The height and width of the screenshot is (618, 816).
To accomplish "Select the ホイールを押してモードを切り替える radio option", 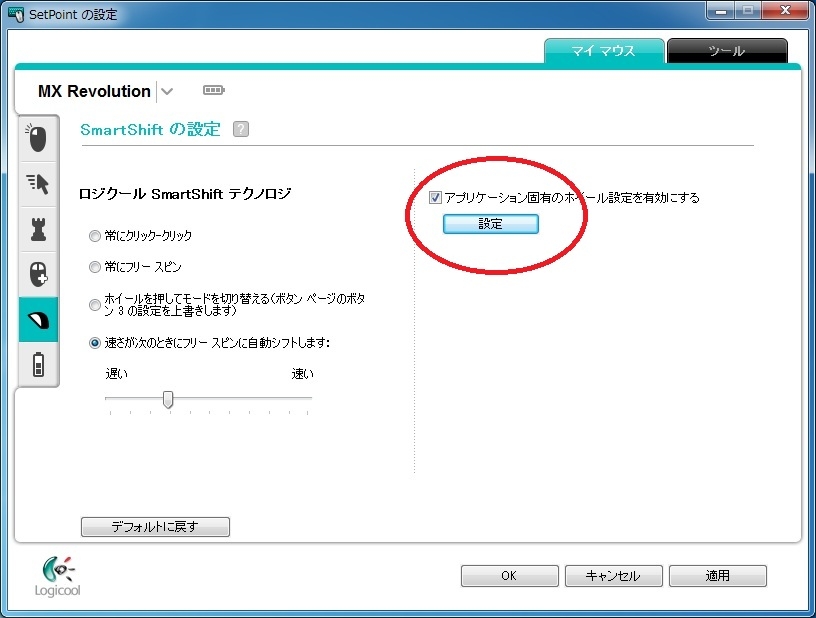I will (95, 305).
